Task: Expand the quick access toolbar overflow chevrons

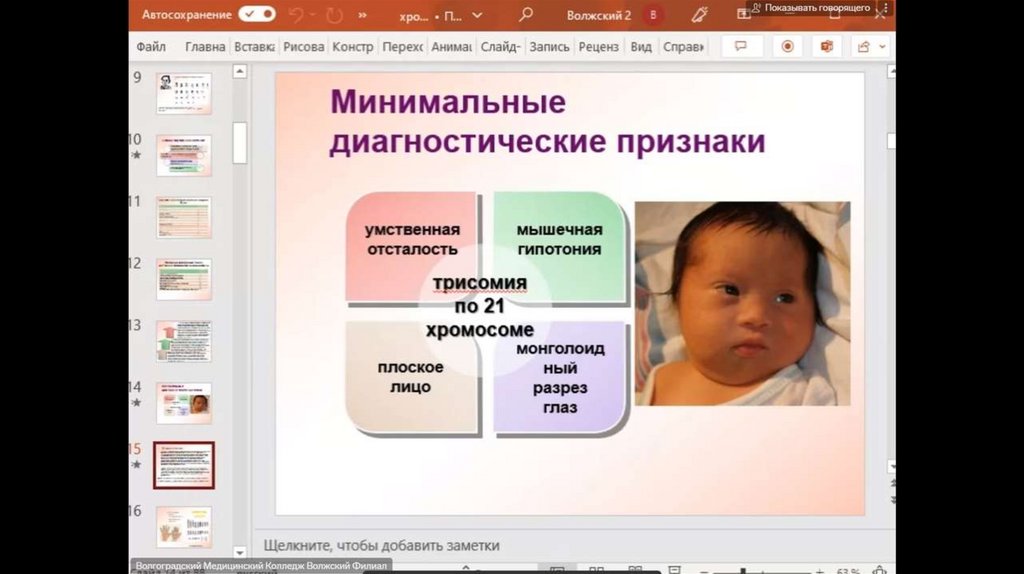Action: [x=362, y=15]
